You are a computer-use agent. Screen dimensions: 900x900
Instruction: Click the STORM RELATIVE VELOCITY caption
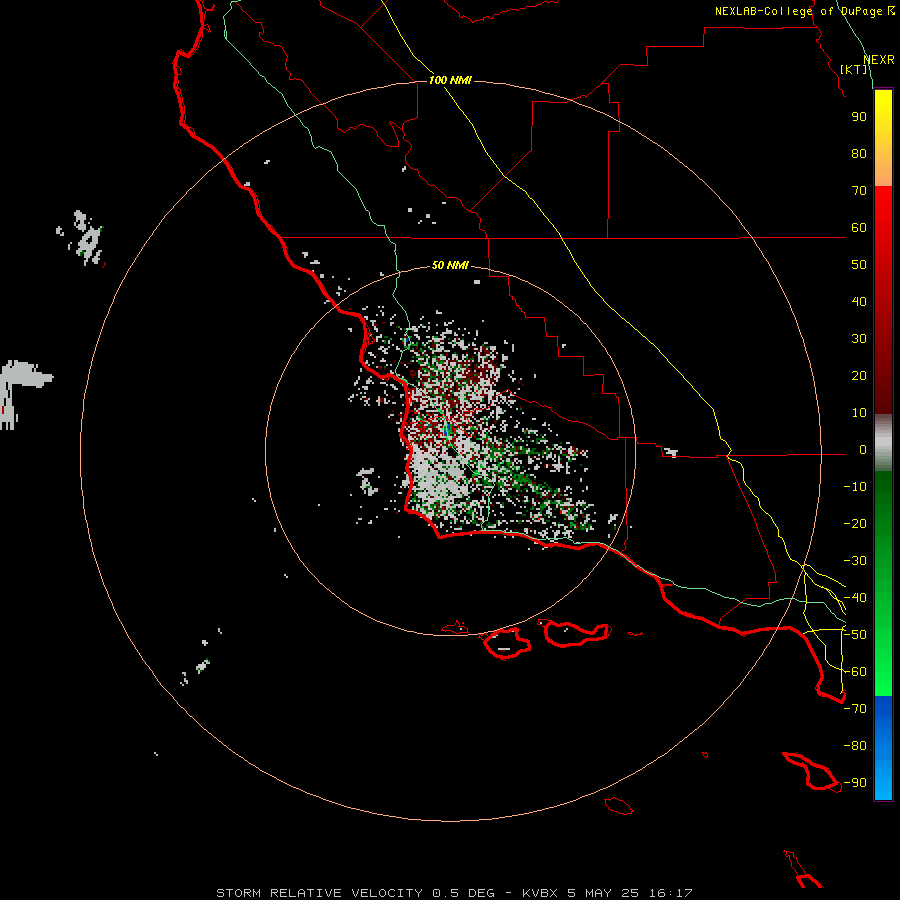319,893
